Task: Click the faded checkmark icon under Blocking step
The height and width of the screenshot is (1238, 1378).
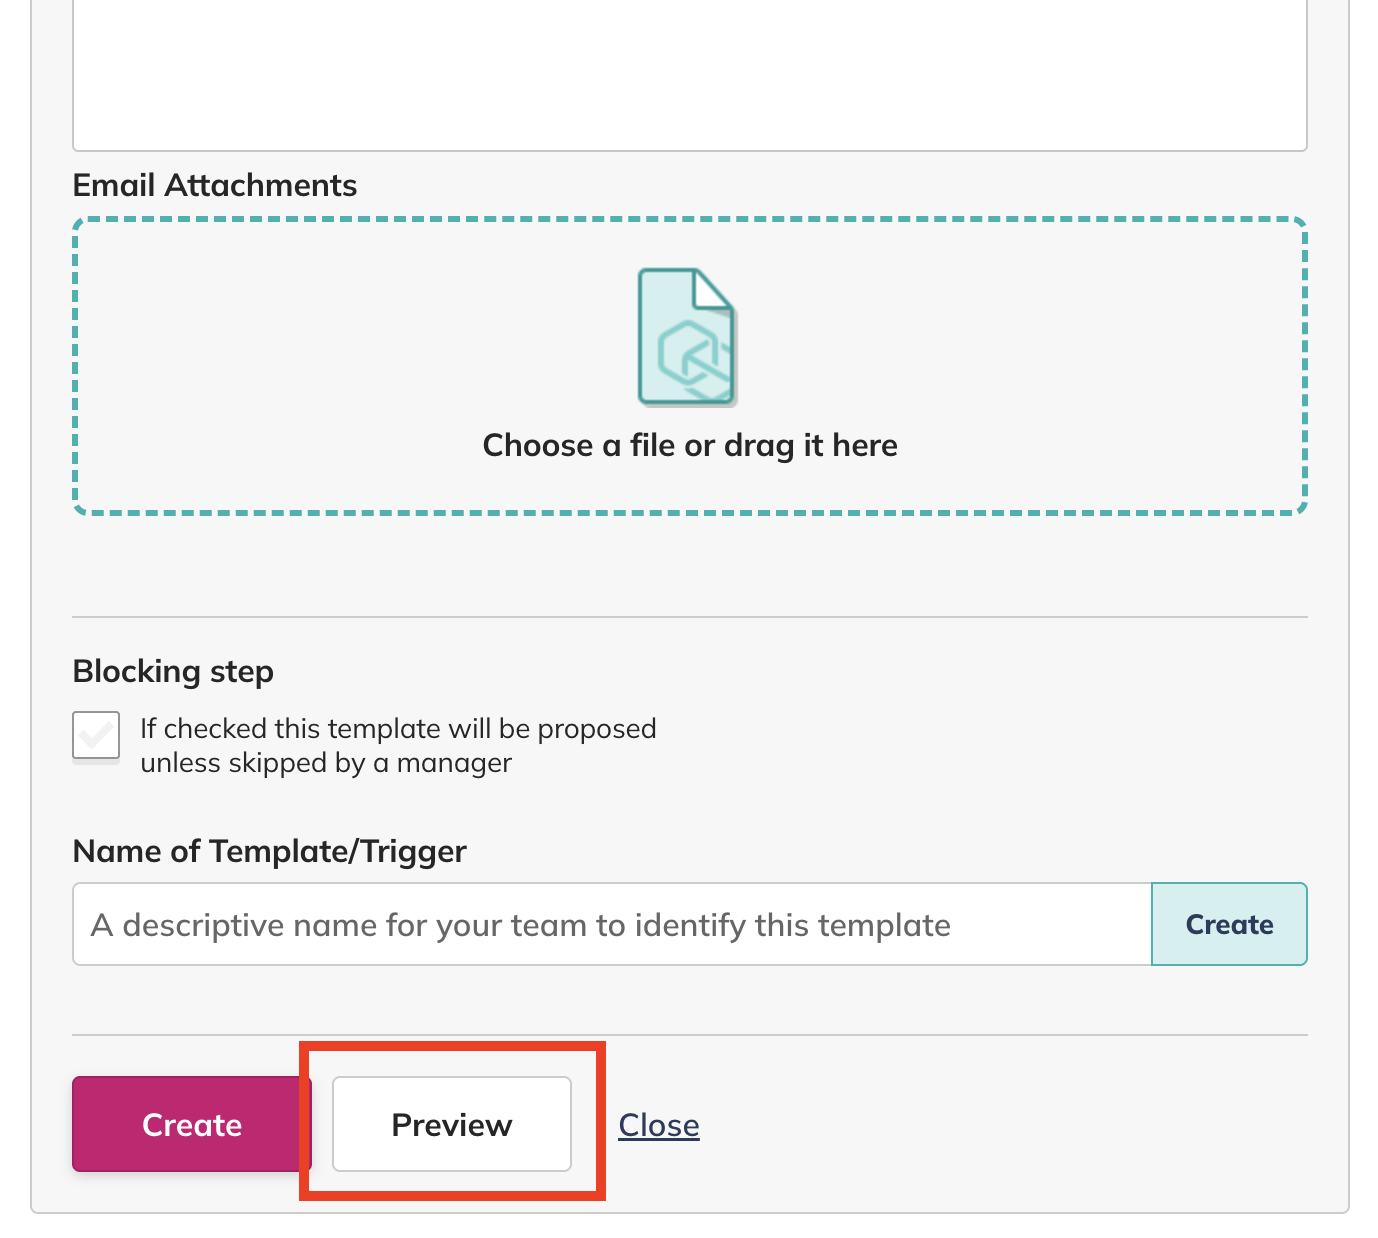Action: coord(96,736)
